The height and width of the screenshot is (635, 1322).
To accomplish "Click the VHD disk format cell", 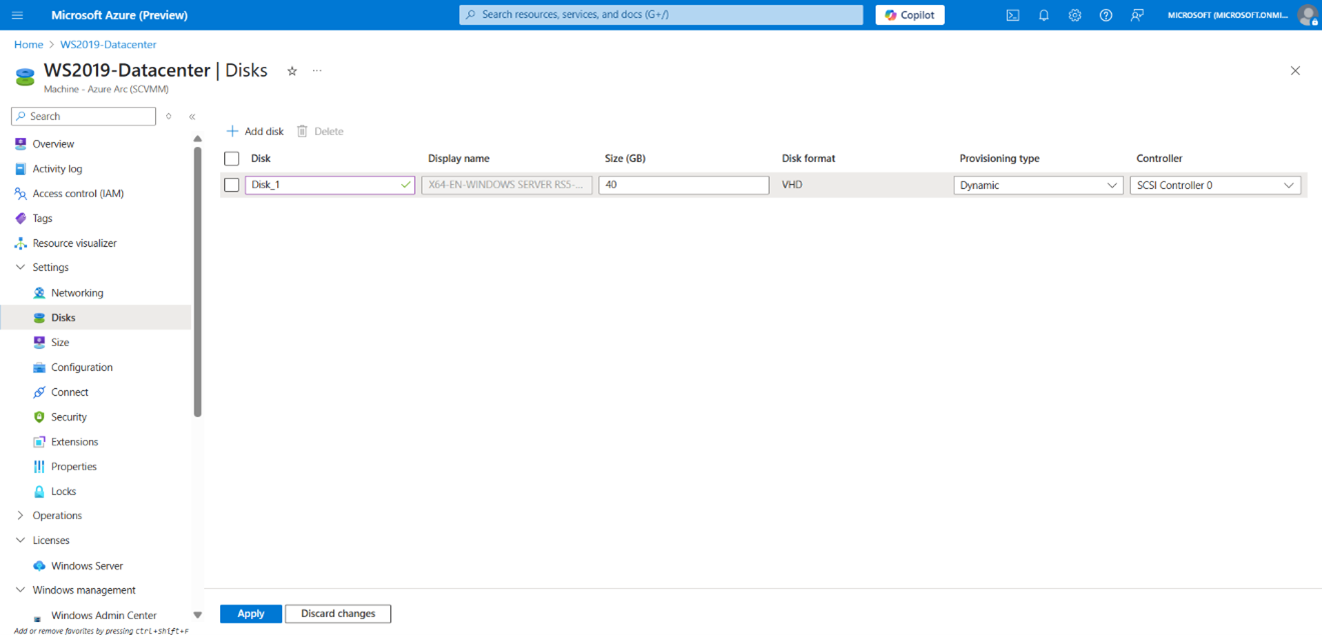I will (792, 185).
